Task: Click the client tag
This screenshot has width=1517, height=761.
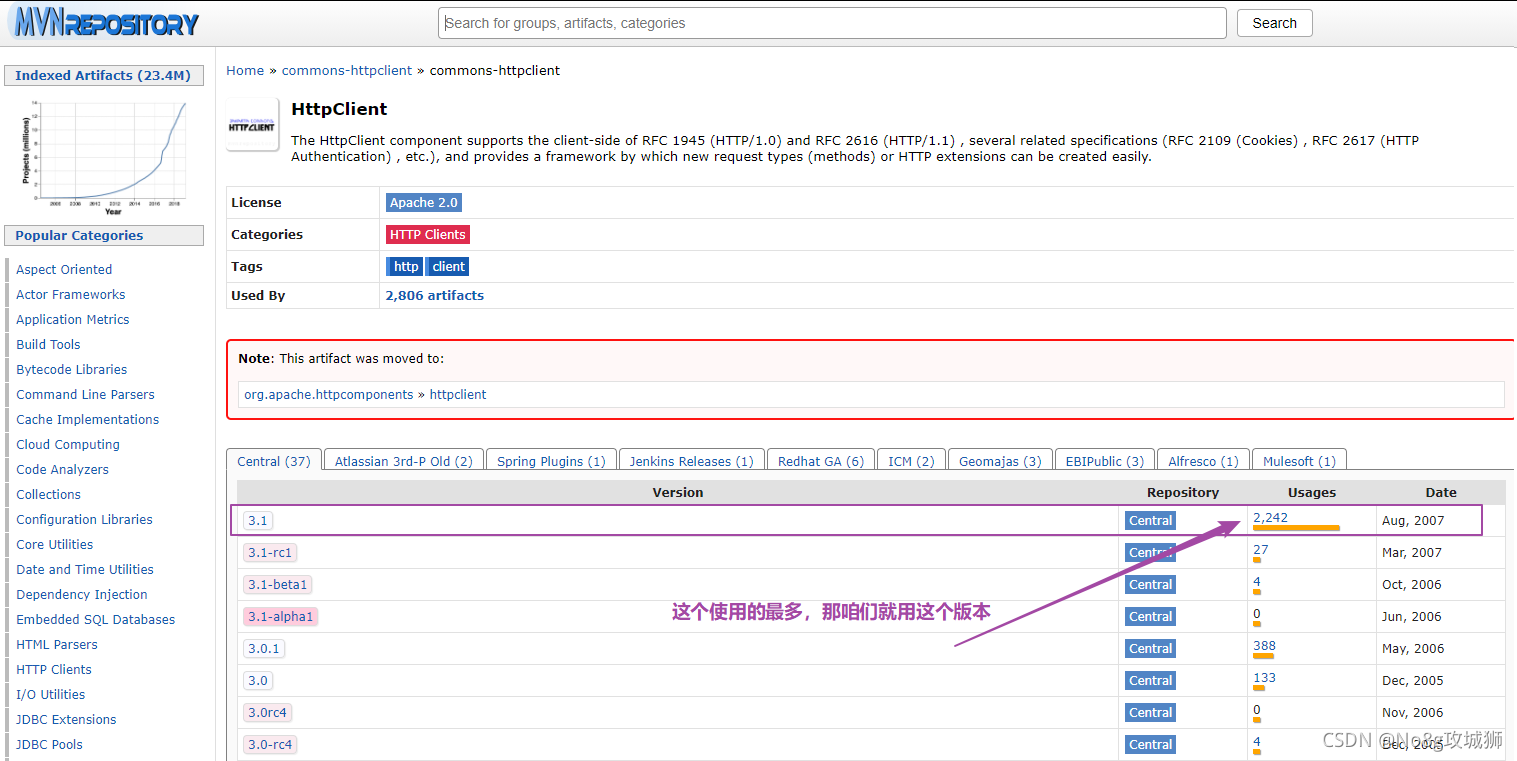Action: (x=448, y=266)
